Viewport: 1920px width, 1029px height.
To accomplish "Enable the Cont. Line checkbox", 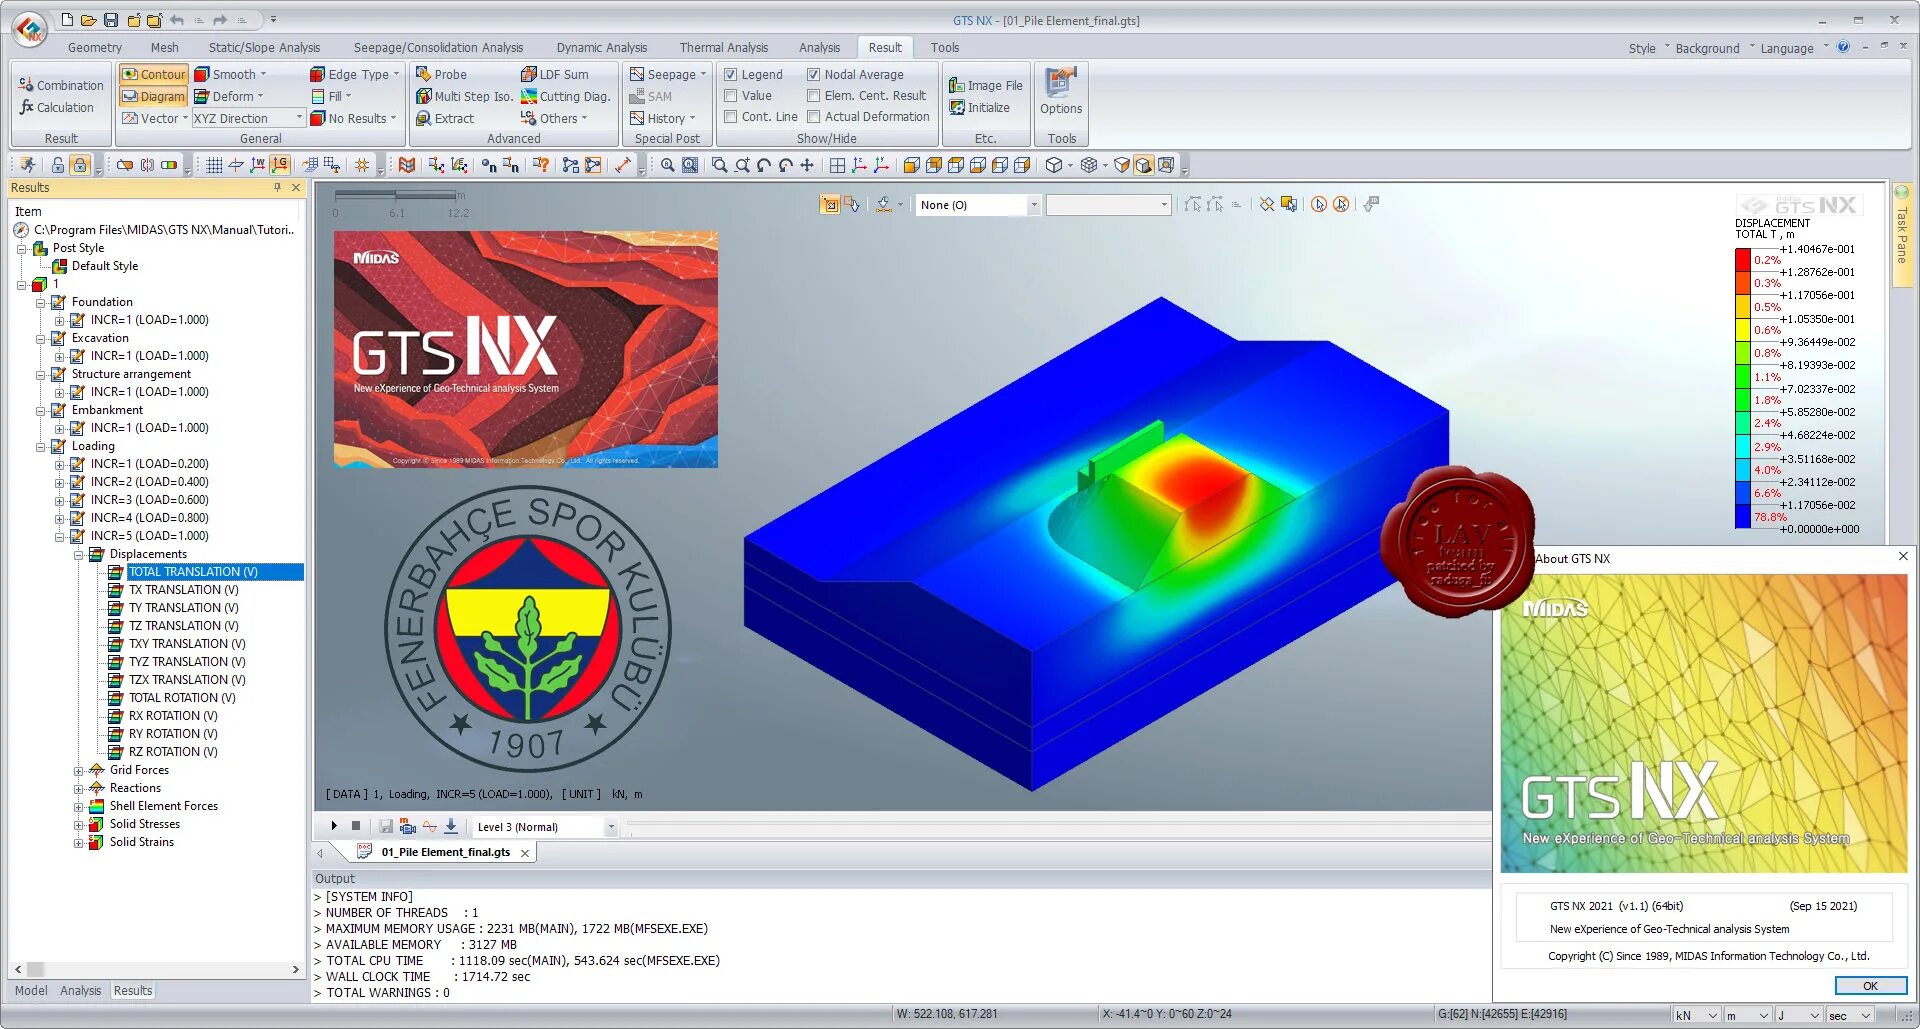I will click(x=731, y=117).
